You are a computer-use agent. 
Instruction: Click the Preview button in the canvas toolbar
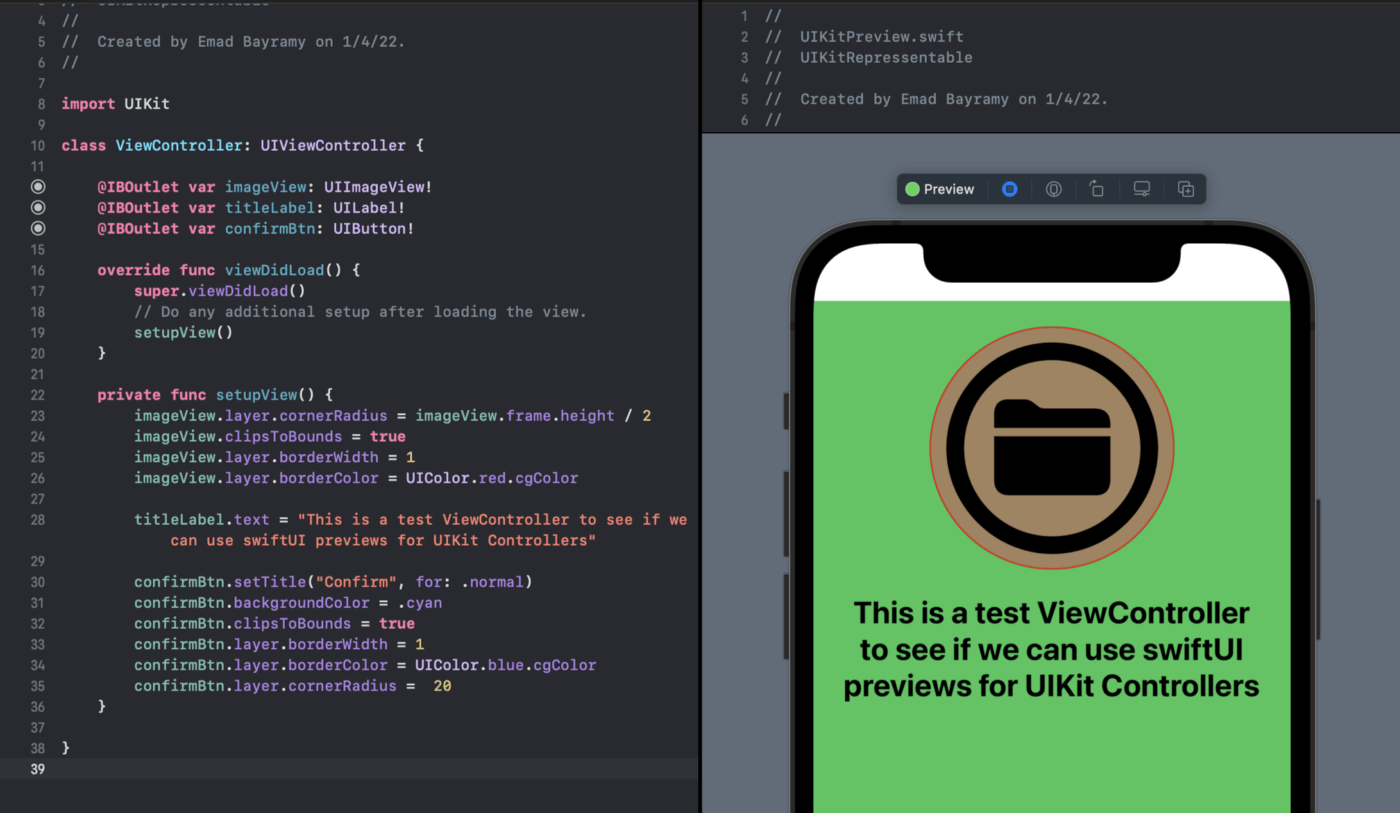tap(941, 188)
